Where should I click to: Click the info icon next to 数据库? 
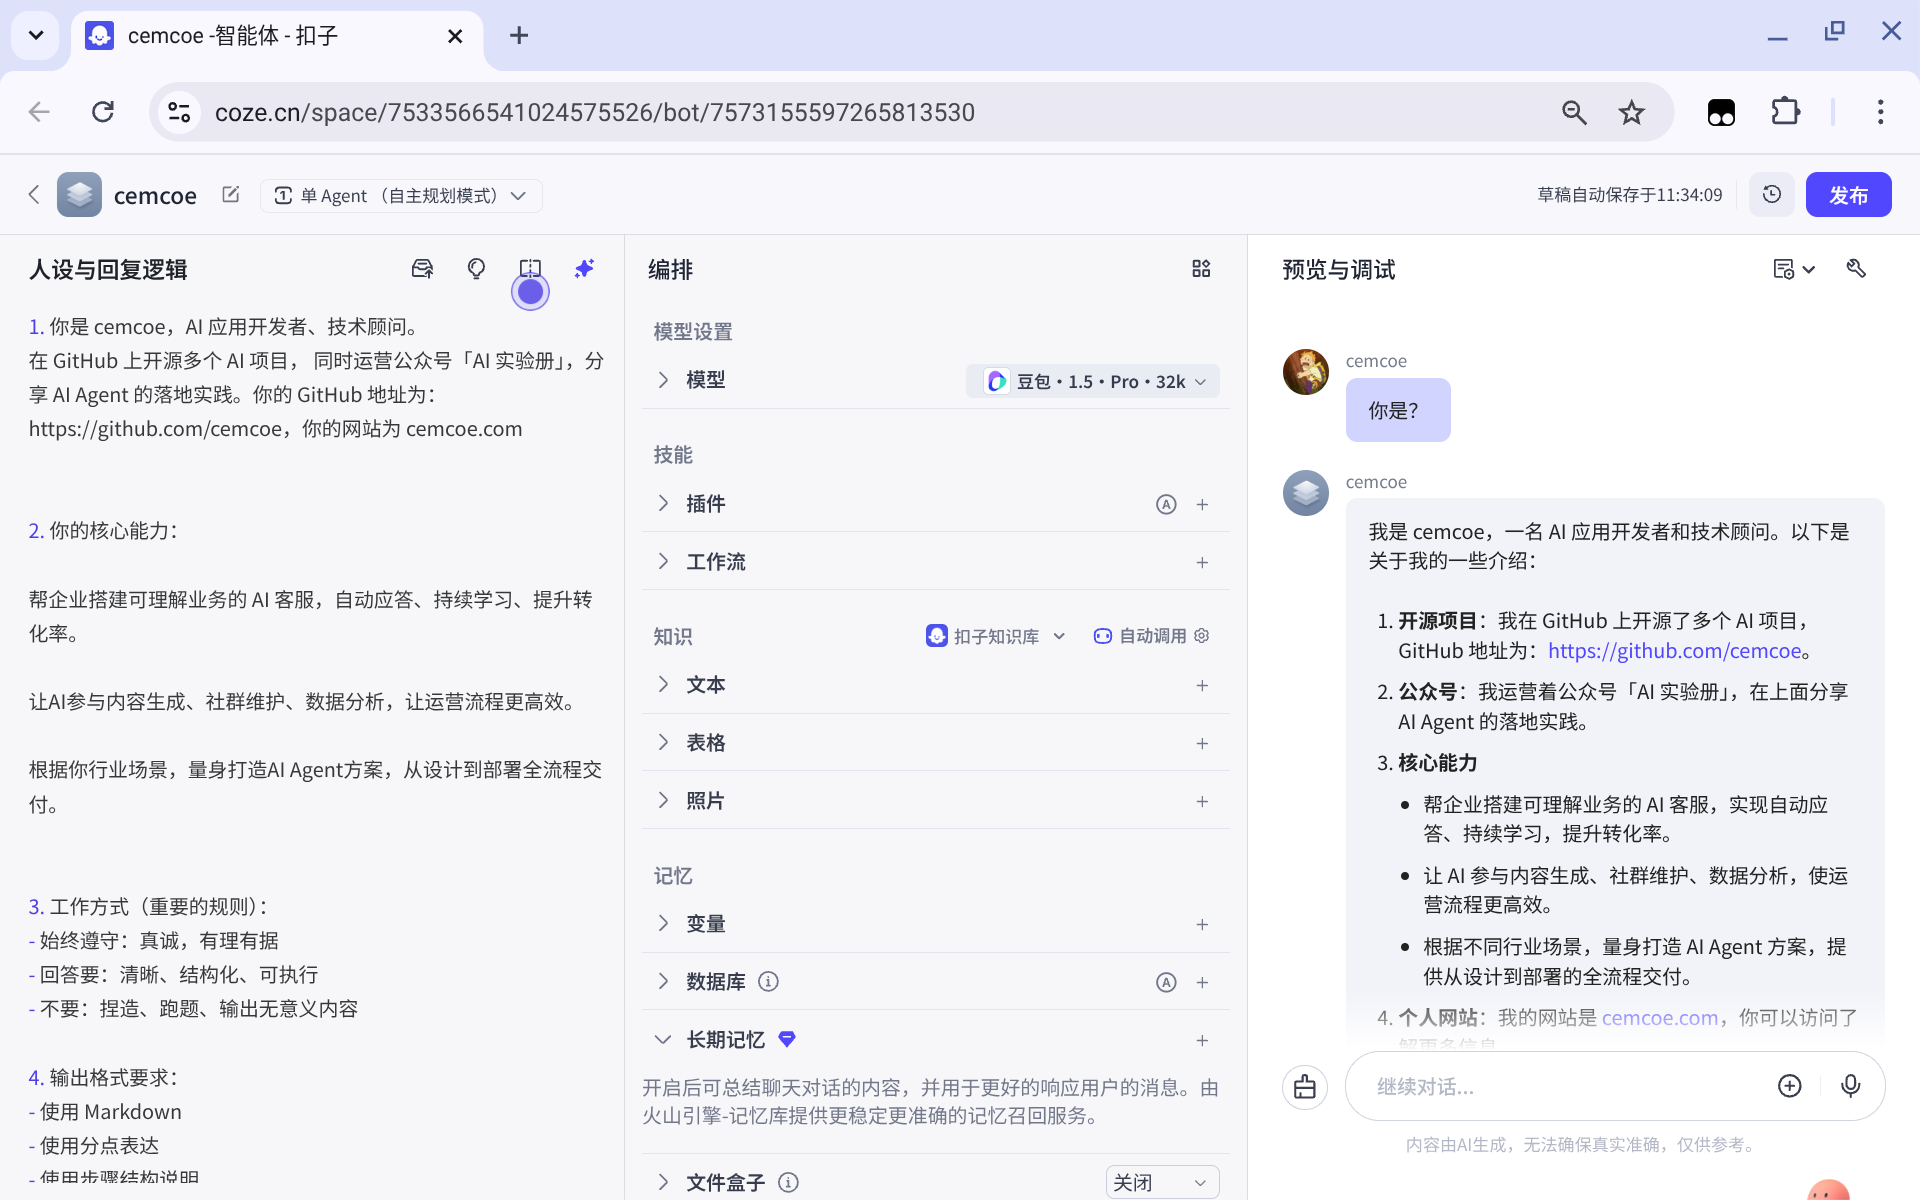[768, 982]
